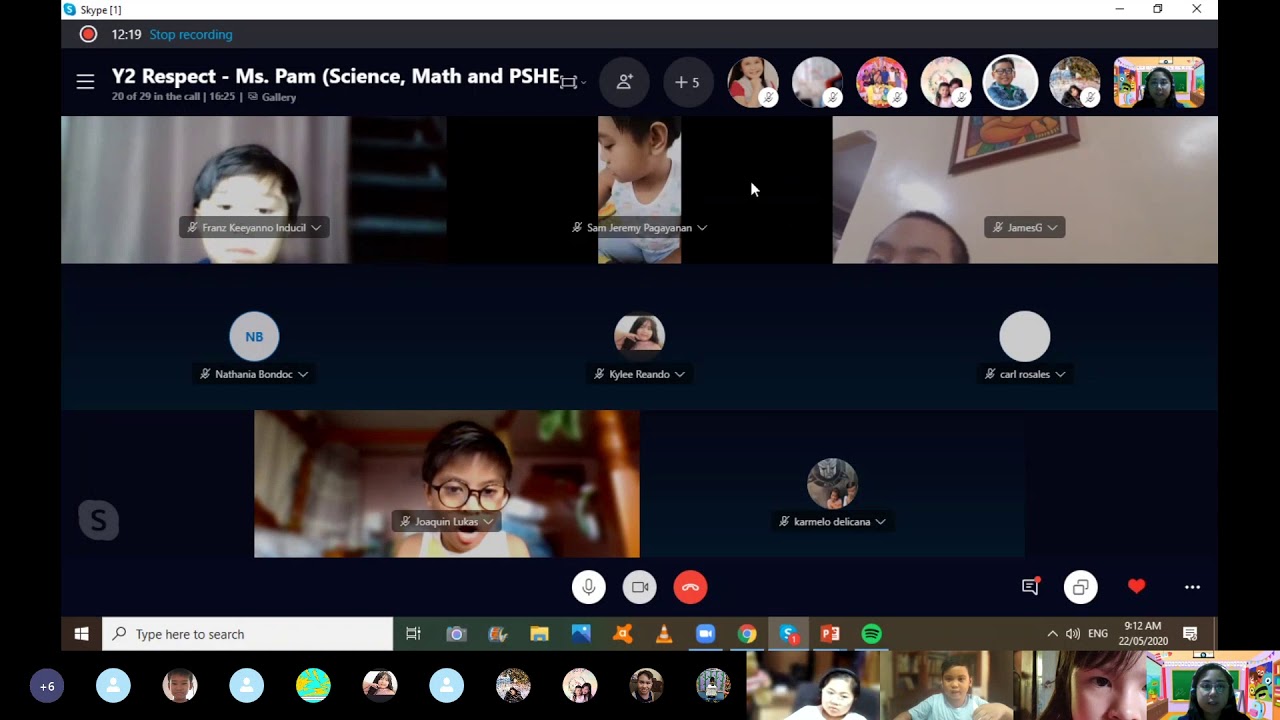Select top-bar avatar of woman in red
Viewport: 1280px width, 720px height.
[753, 82]
